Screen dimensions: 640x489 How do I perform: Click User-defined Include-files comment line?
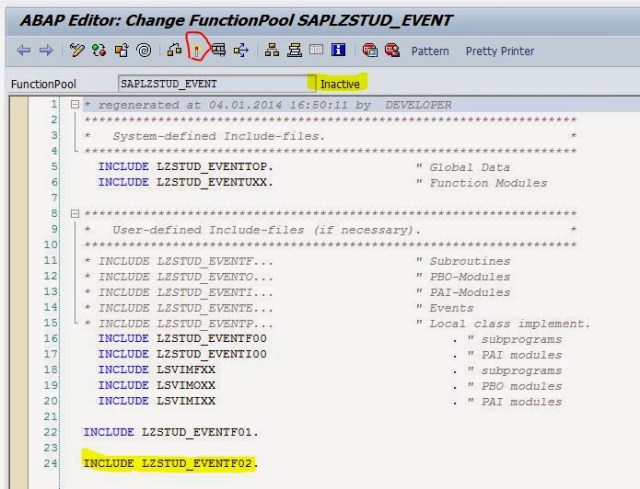pyautogui.click(x=266, y=230)
